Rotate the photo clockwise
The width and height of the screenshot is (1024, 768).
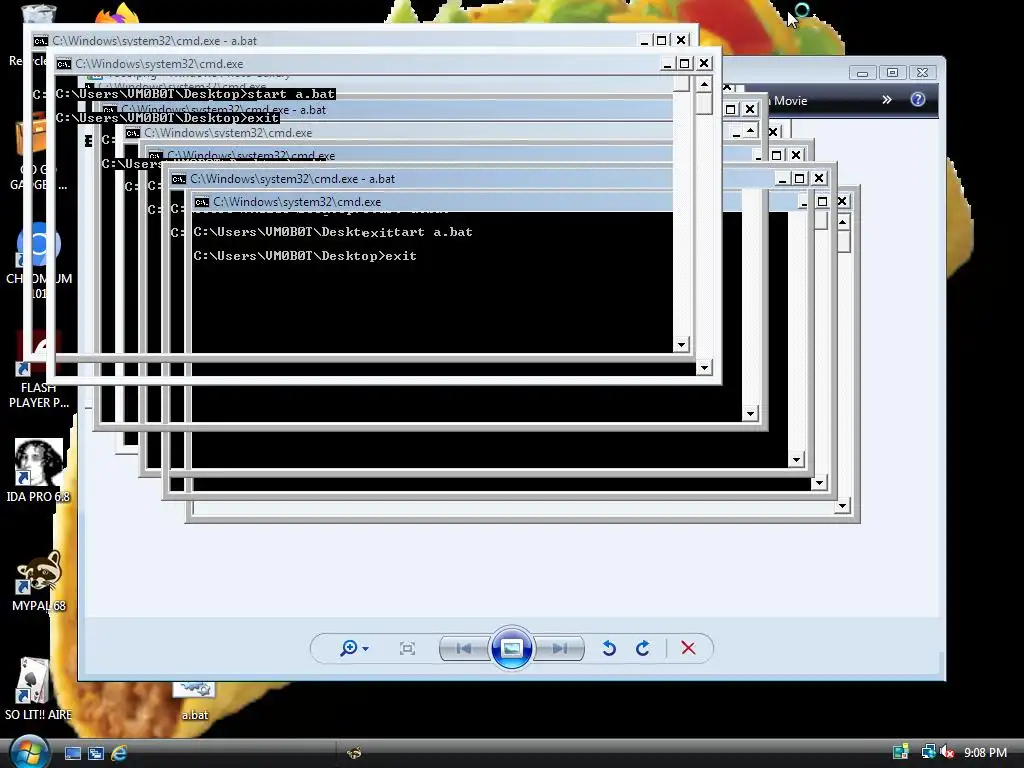(643, 648)
